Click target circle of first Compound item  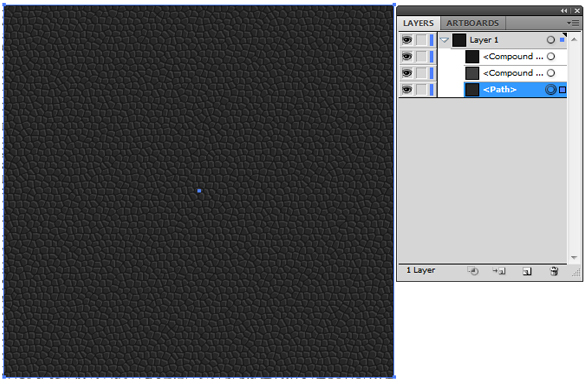(551, 57)
